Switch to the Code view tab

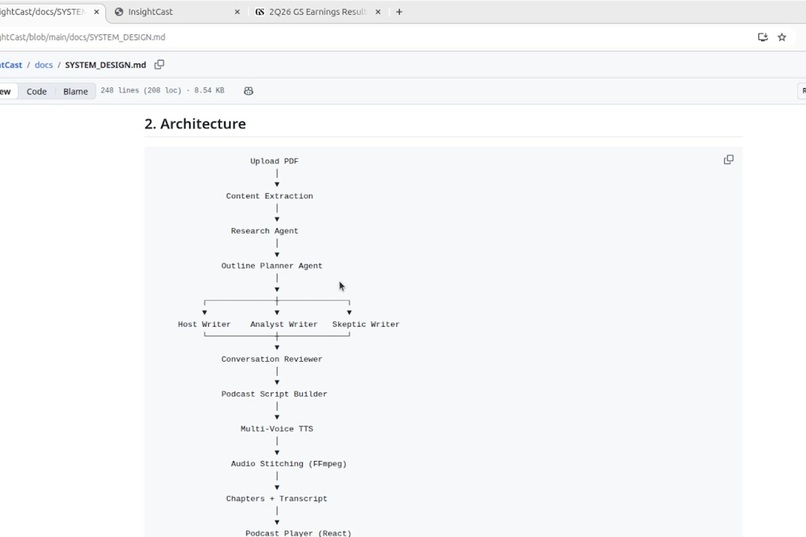pyautogui.click(x=36, y=91)
